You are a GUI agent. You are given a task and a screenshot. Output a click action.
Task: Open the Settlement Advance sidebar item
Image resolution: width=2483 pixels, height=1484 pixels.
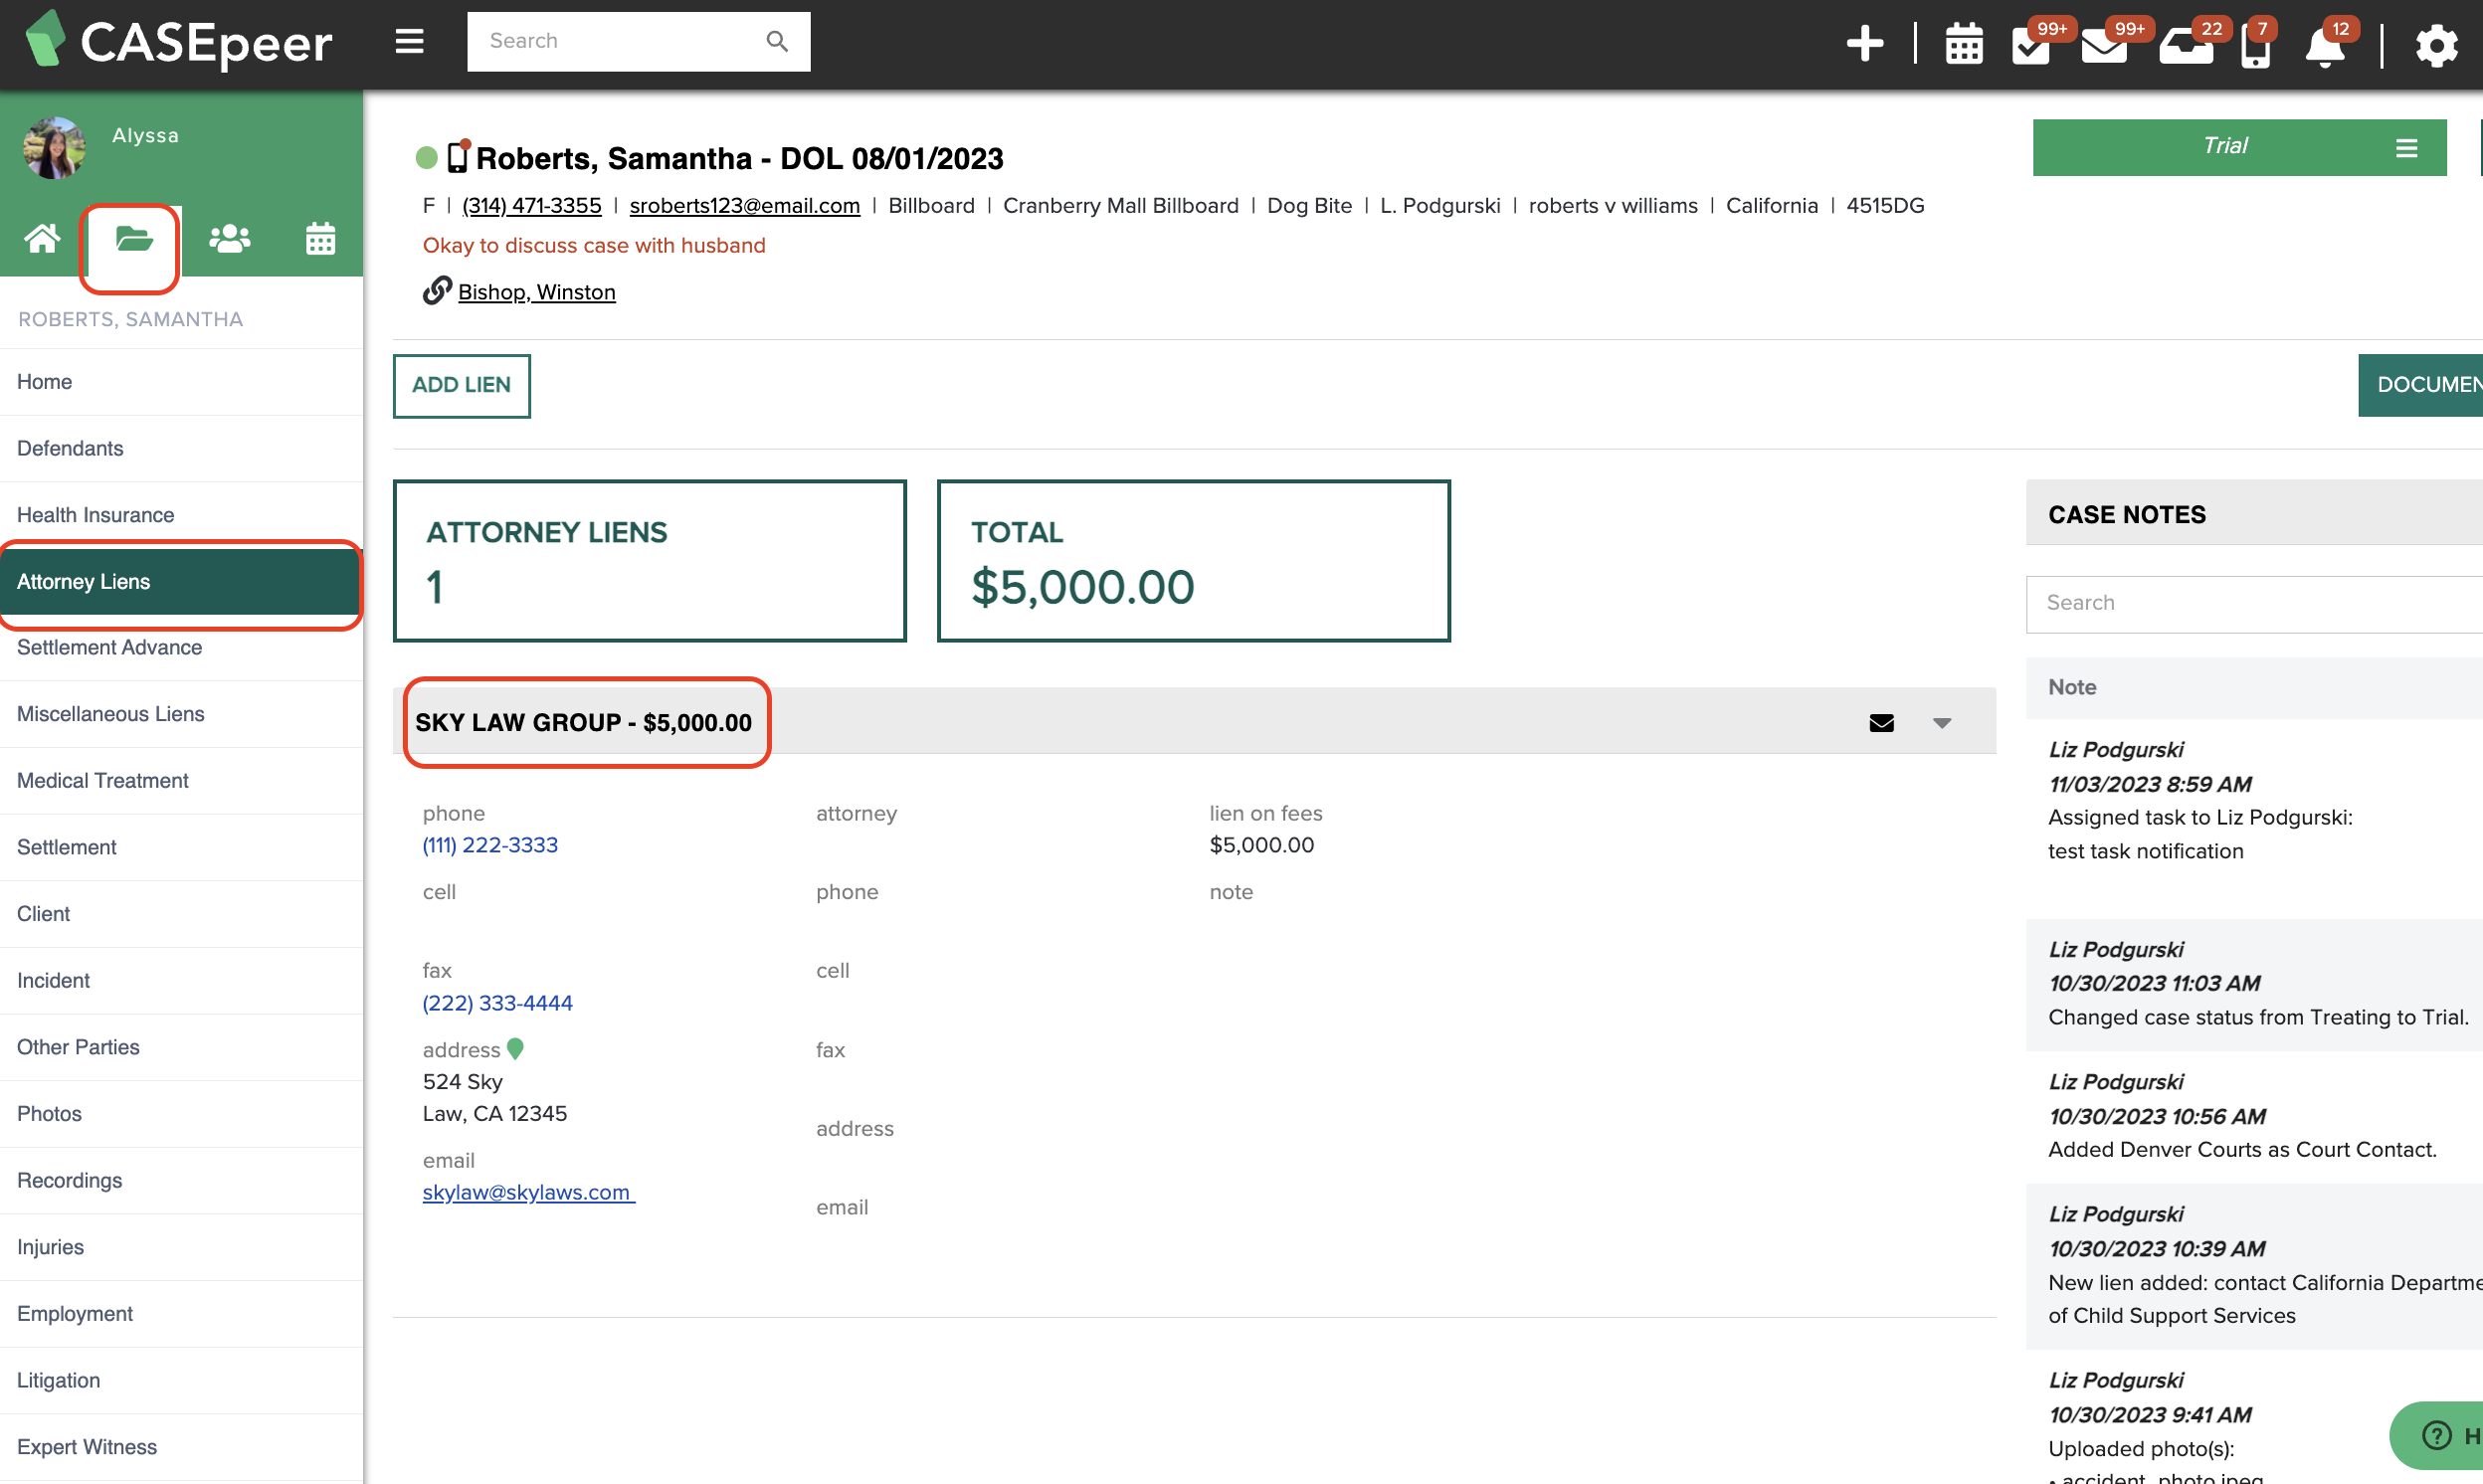181,648
